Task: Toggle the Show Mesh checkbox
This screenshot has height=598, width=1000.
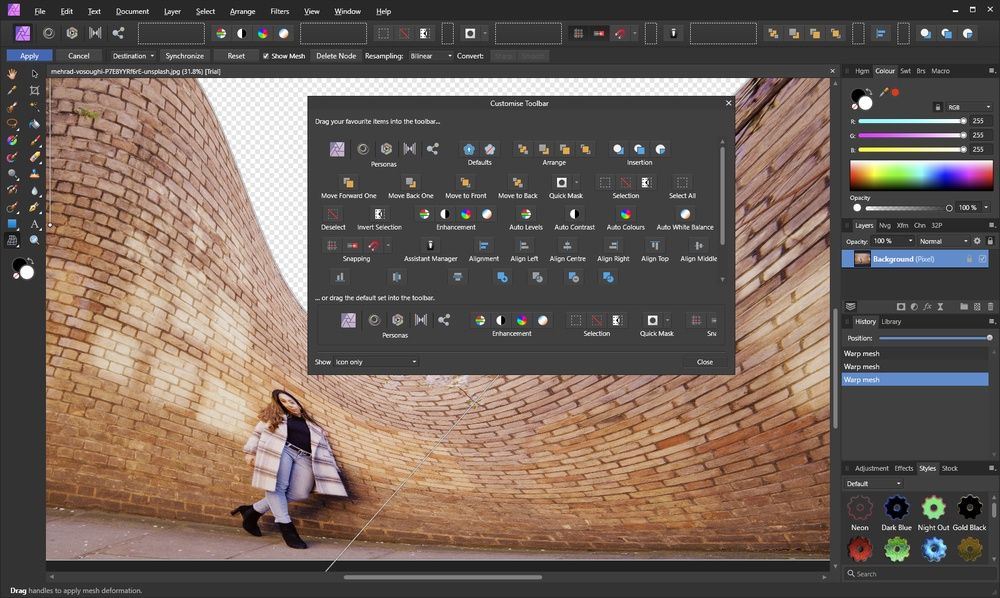Action: tap(266, 56)
